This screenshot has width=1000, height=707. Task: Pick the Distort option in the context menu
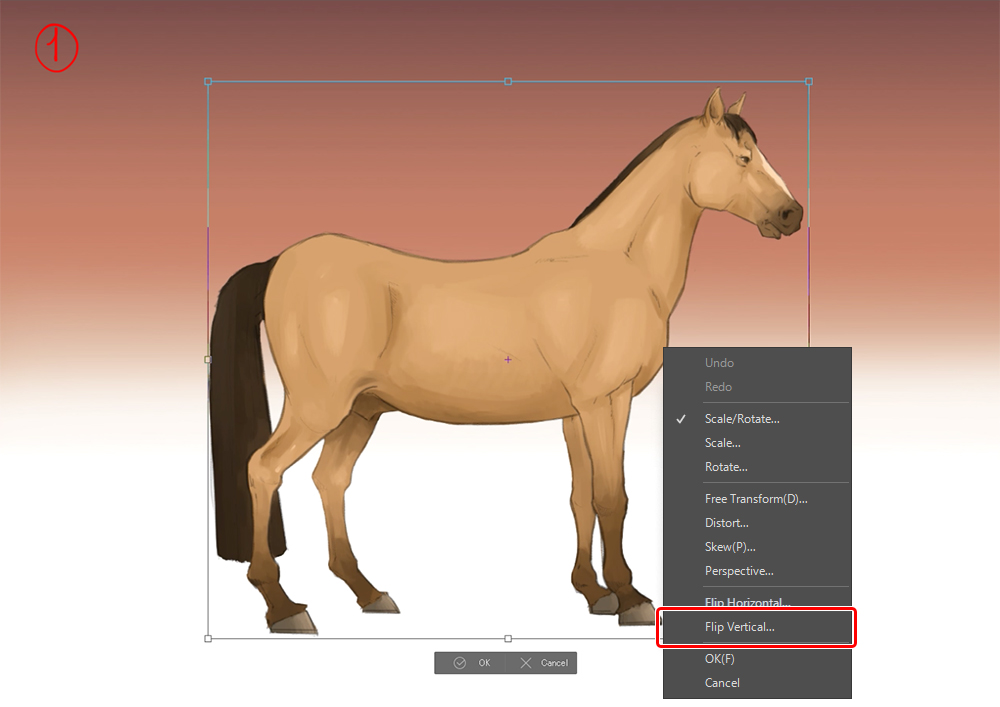[x=726, y=523]
